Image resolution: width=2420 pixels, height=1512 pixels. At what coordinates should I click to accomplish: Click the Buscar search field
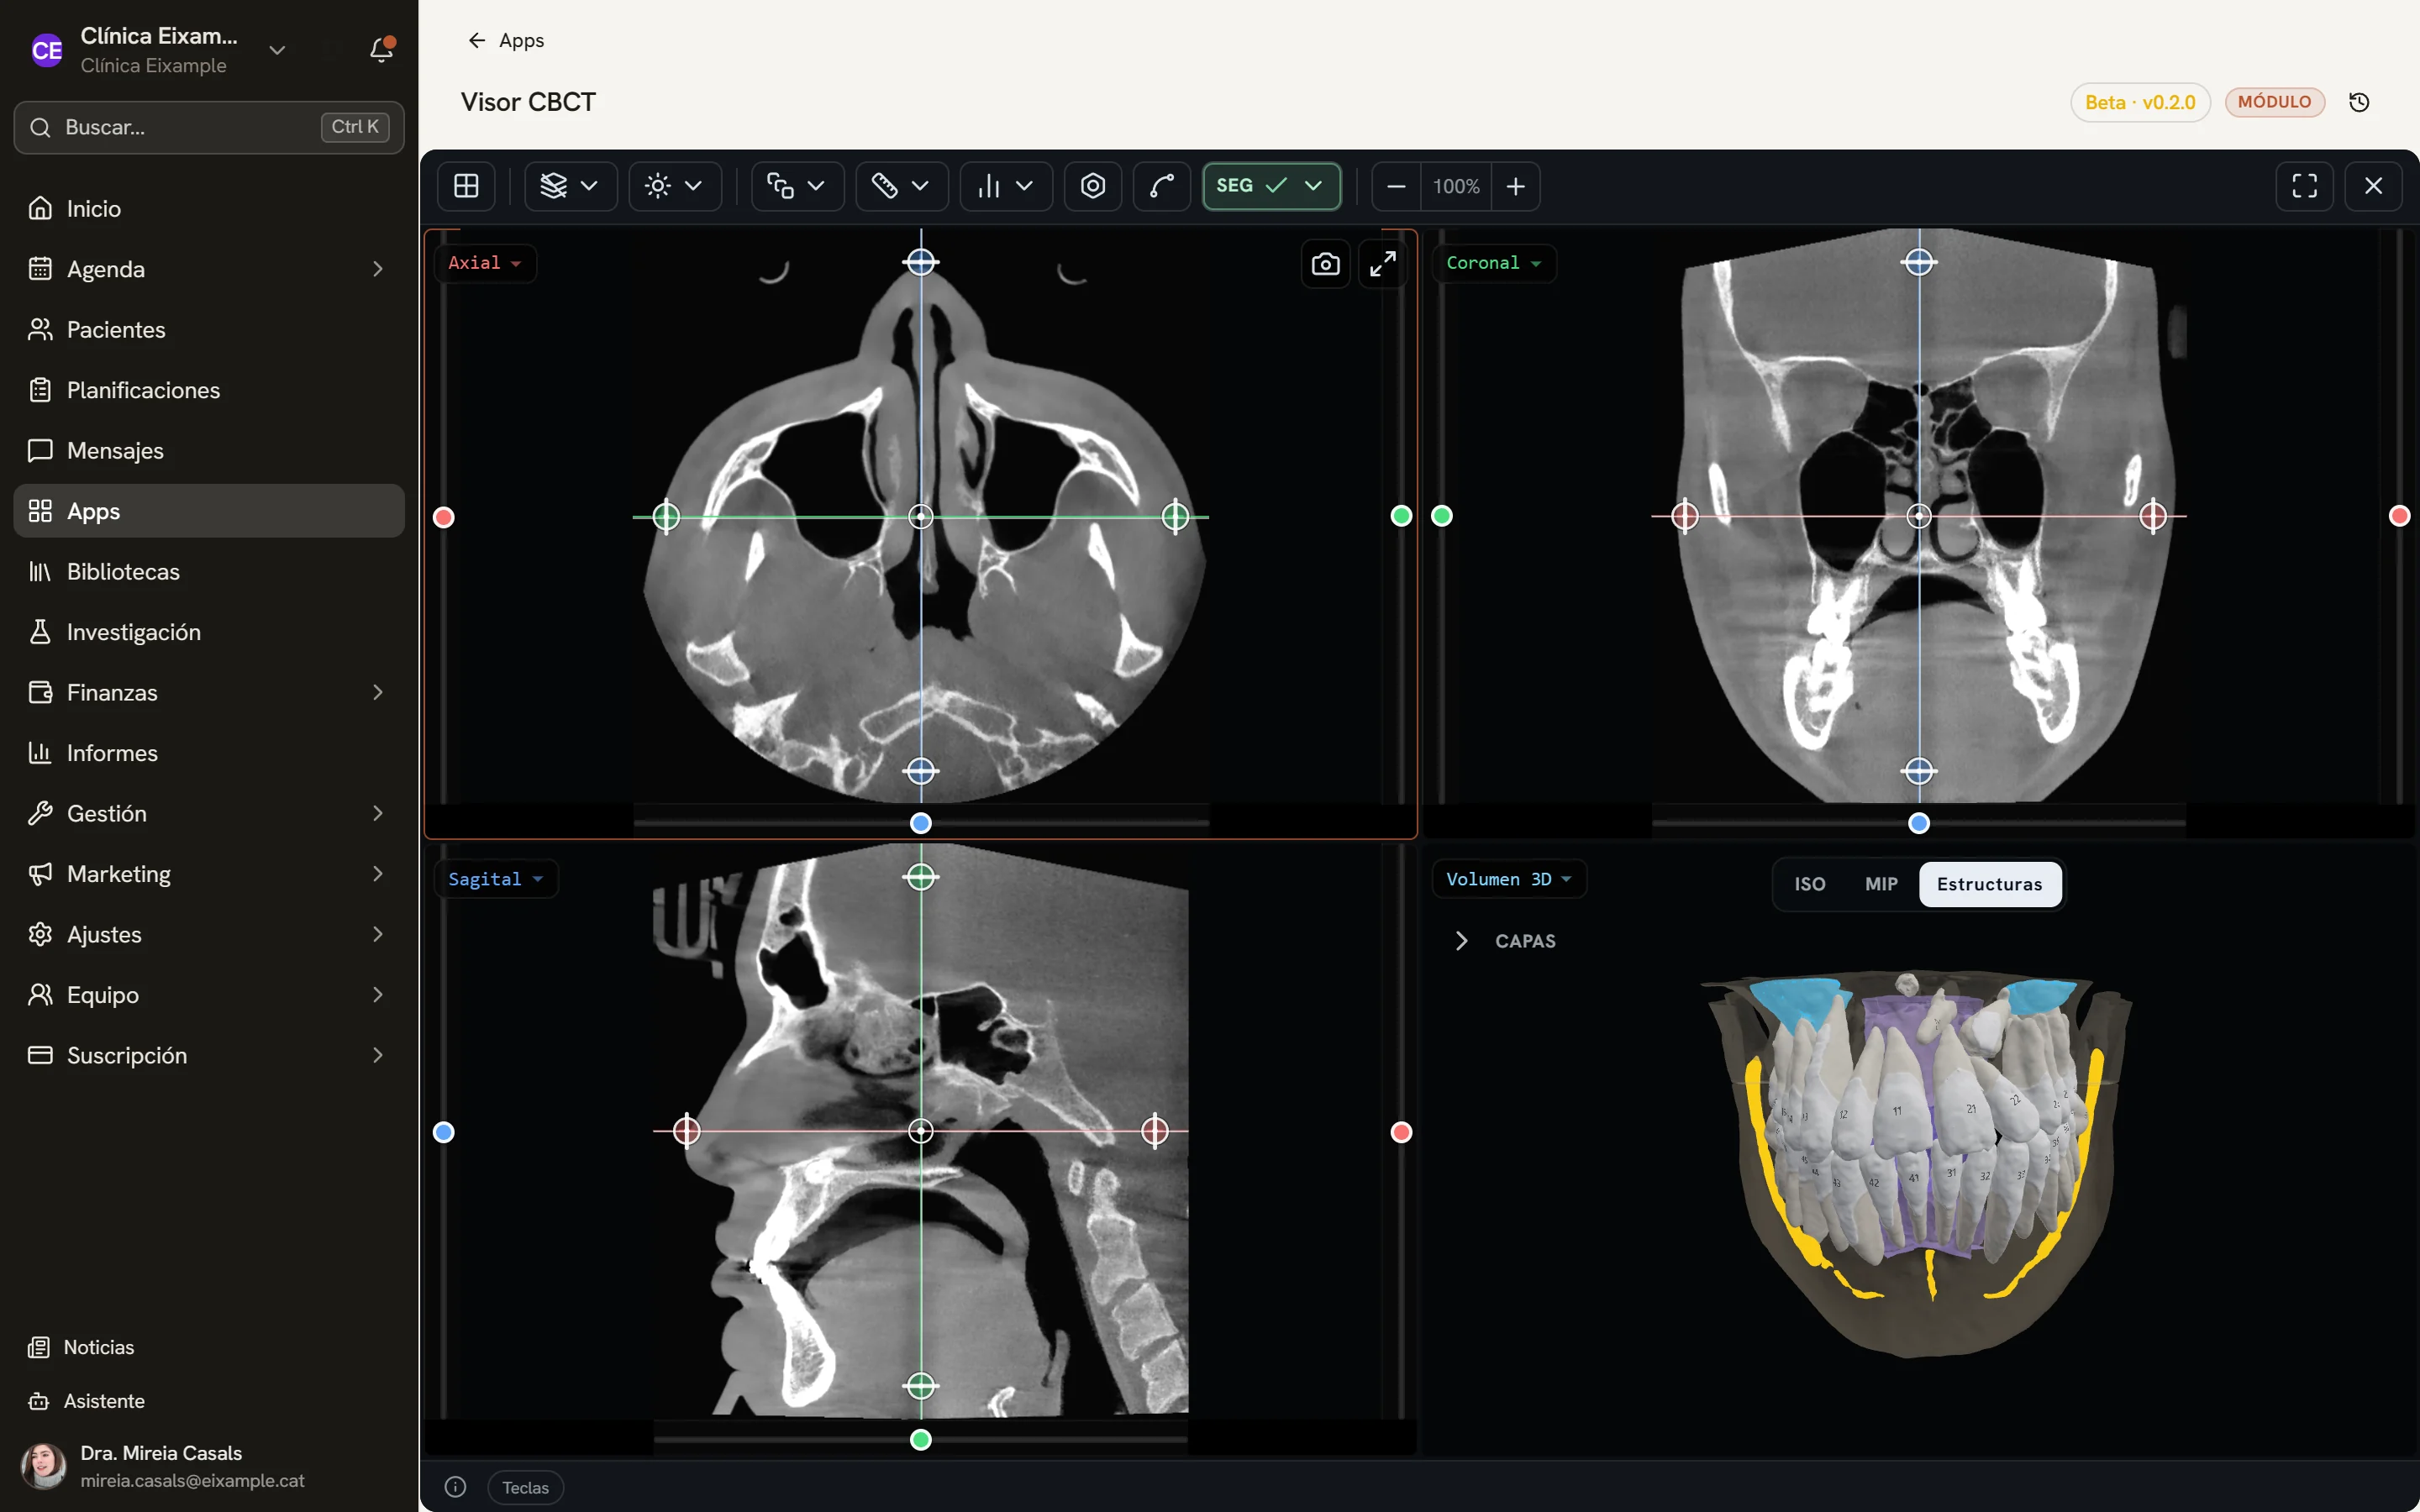click(209, 127)
